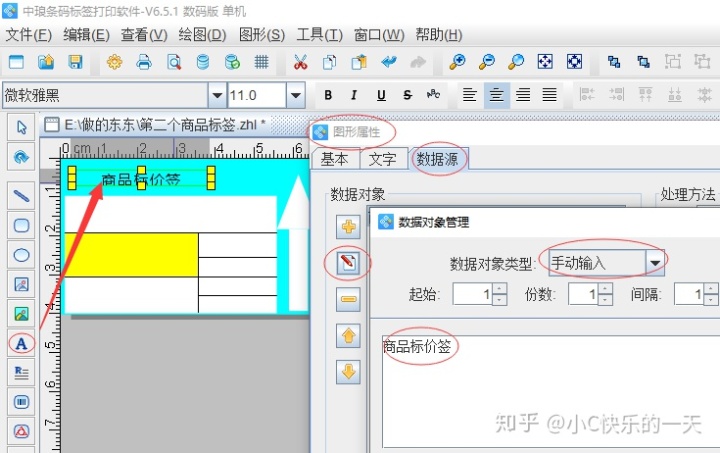This screenshot has height=453, width=720.
Task: Click the 商品标价签 text object on canvas
Action: click(x=141, y=179)
